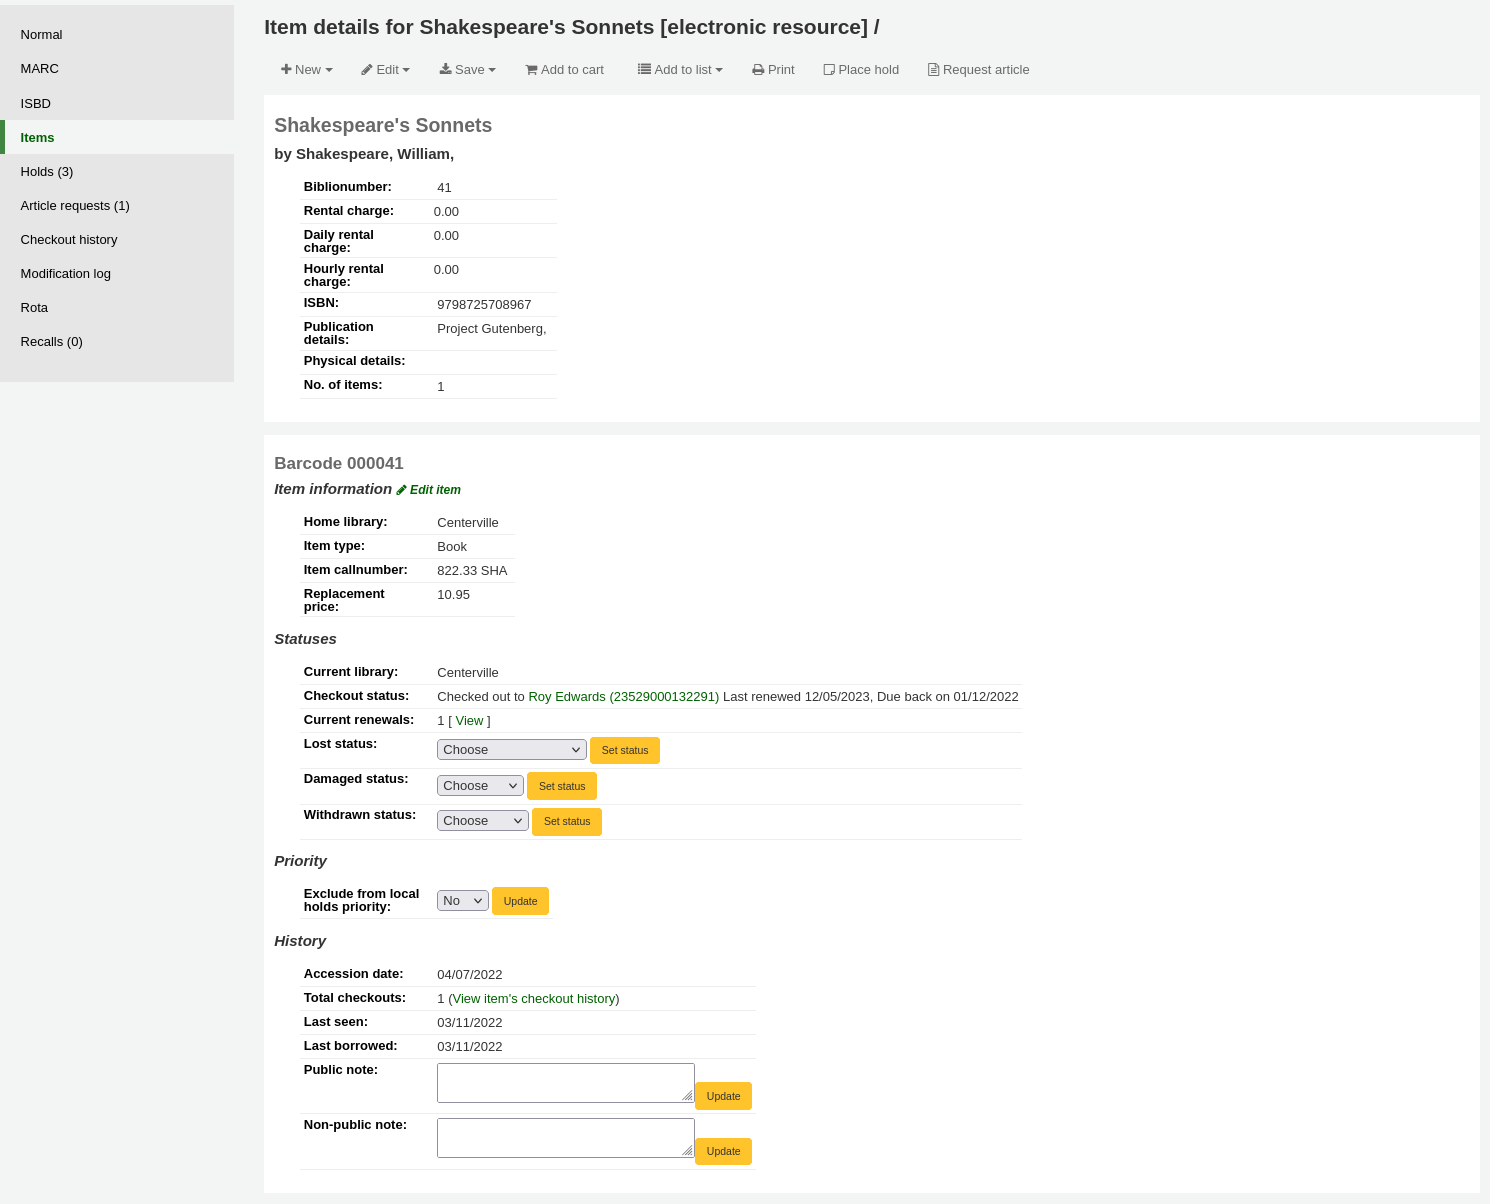Click the Non-public note text area
Image resolution: width=1490 pixels, height=1204 pixels.
point(566,1138)
